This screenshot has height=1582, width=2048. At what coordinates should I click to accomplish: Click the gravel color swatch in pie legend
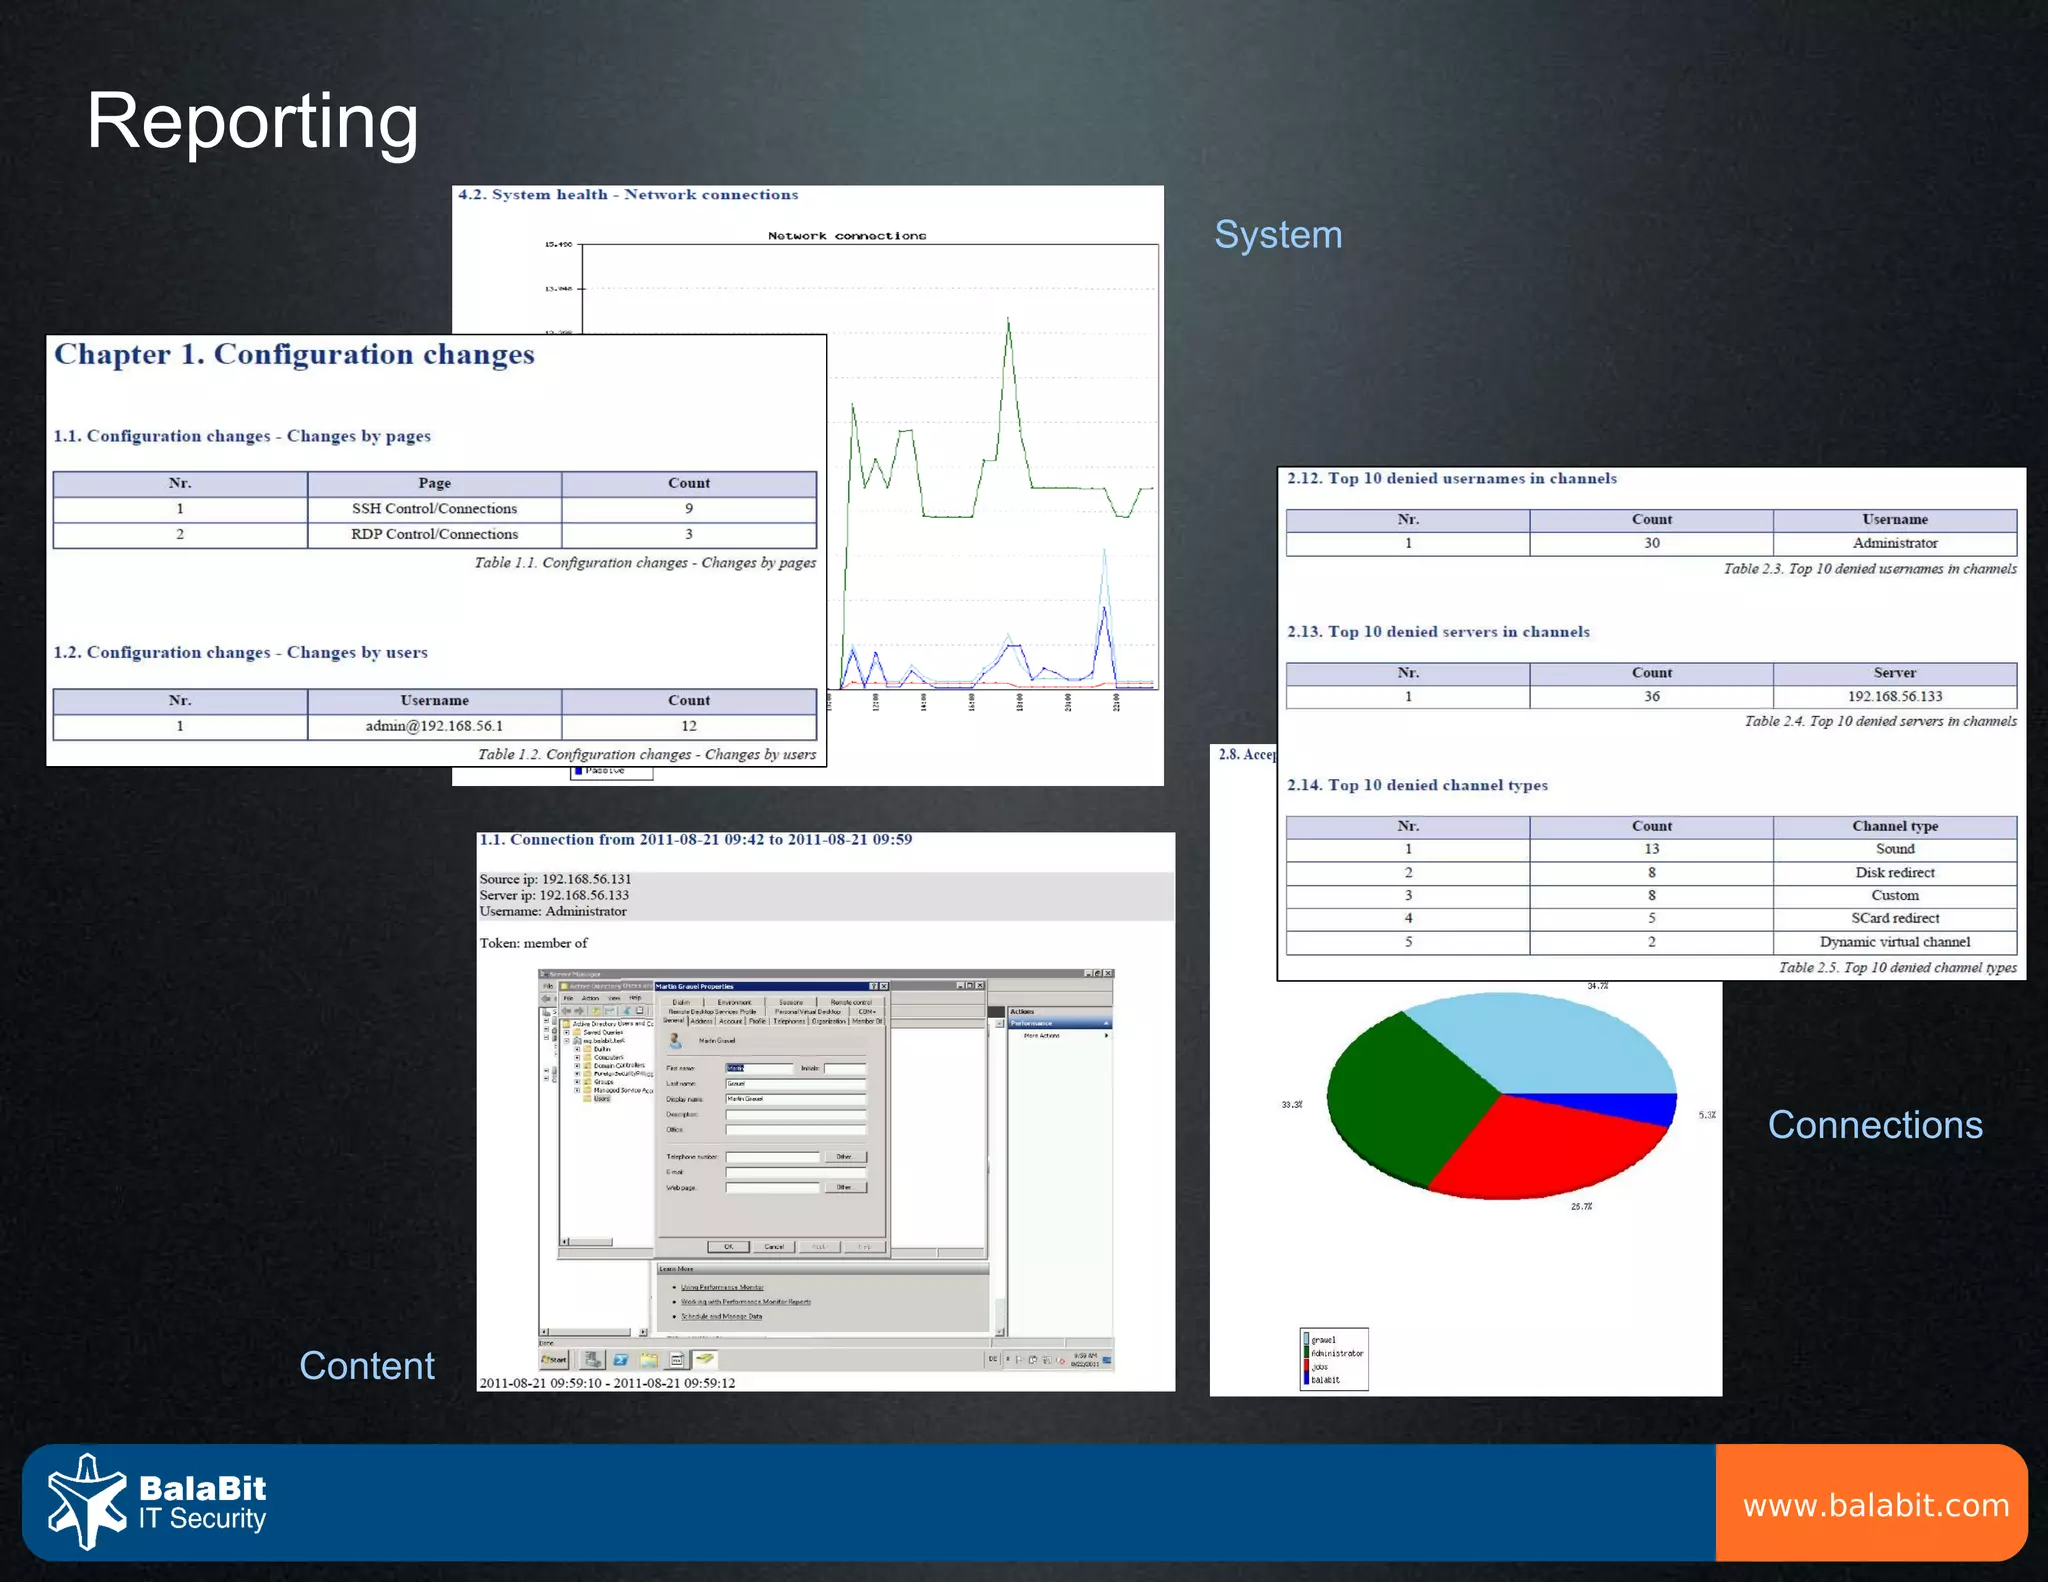pyautogui.click(x=1306, y=1339)
